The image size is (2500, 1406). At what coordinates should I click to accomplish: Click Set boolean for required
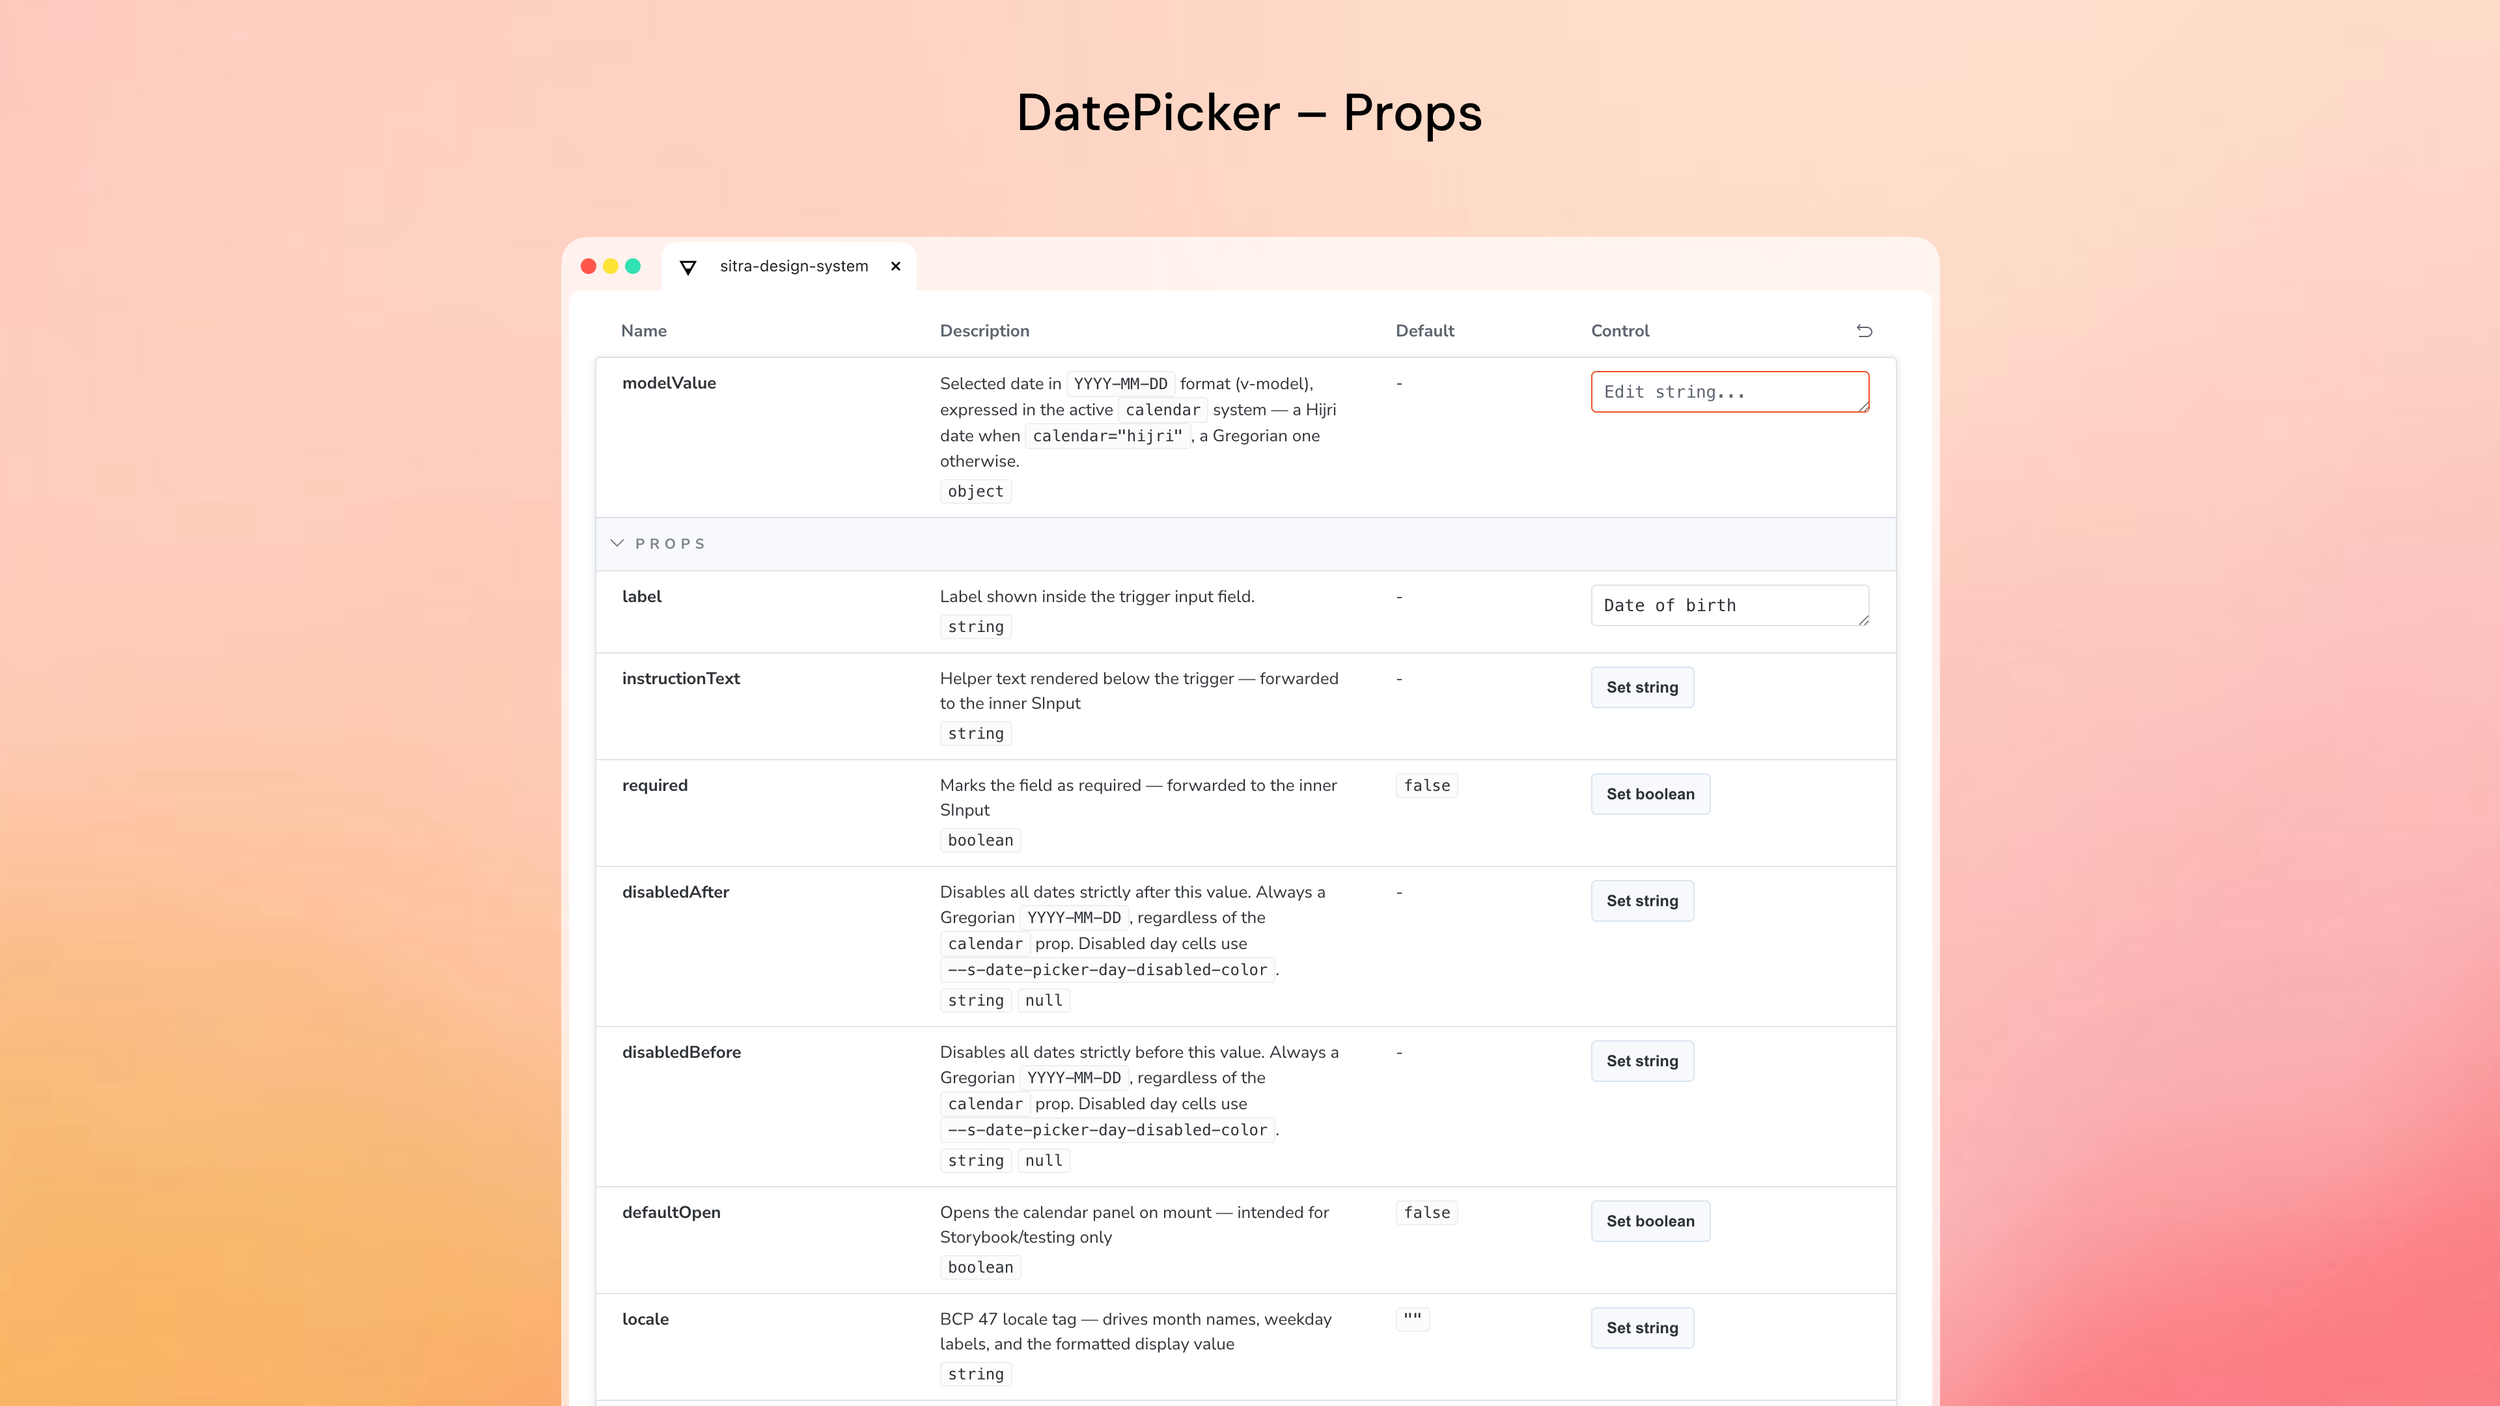pos(1650,794)
